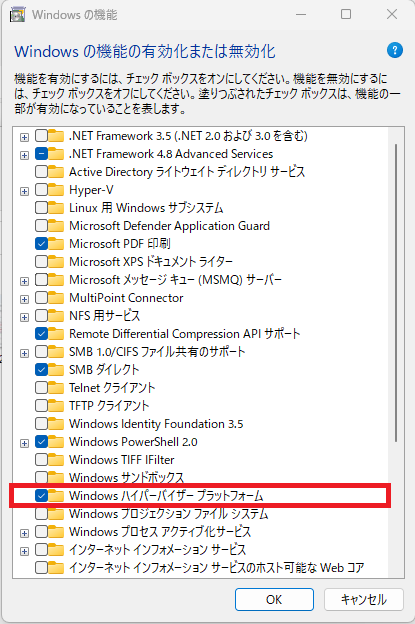
Task: Select the Hyper-V folder icon
Action: pyautogui.click(x=56, y=190)
